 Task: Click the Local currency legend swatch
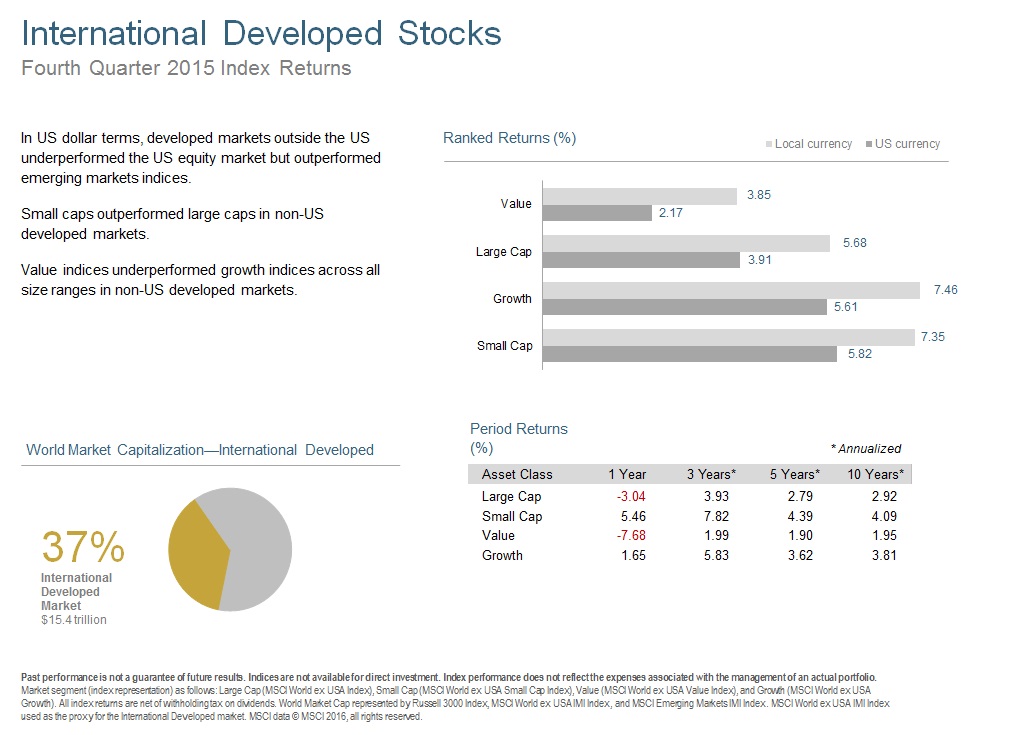[769, 144]
